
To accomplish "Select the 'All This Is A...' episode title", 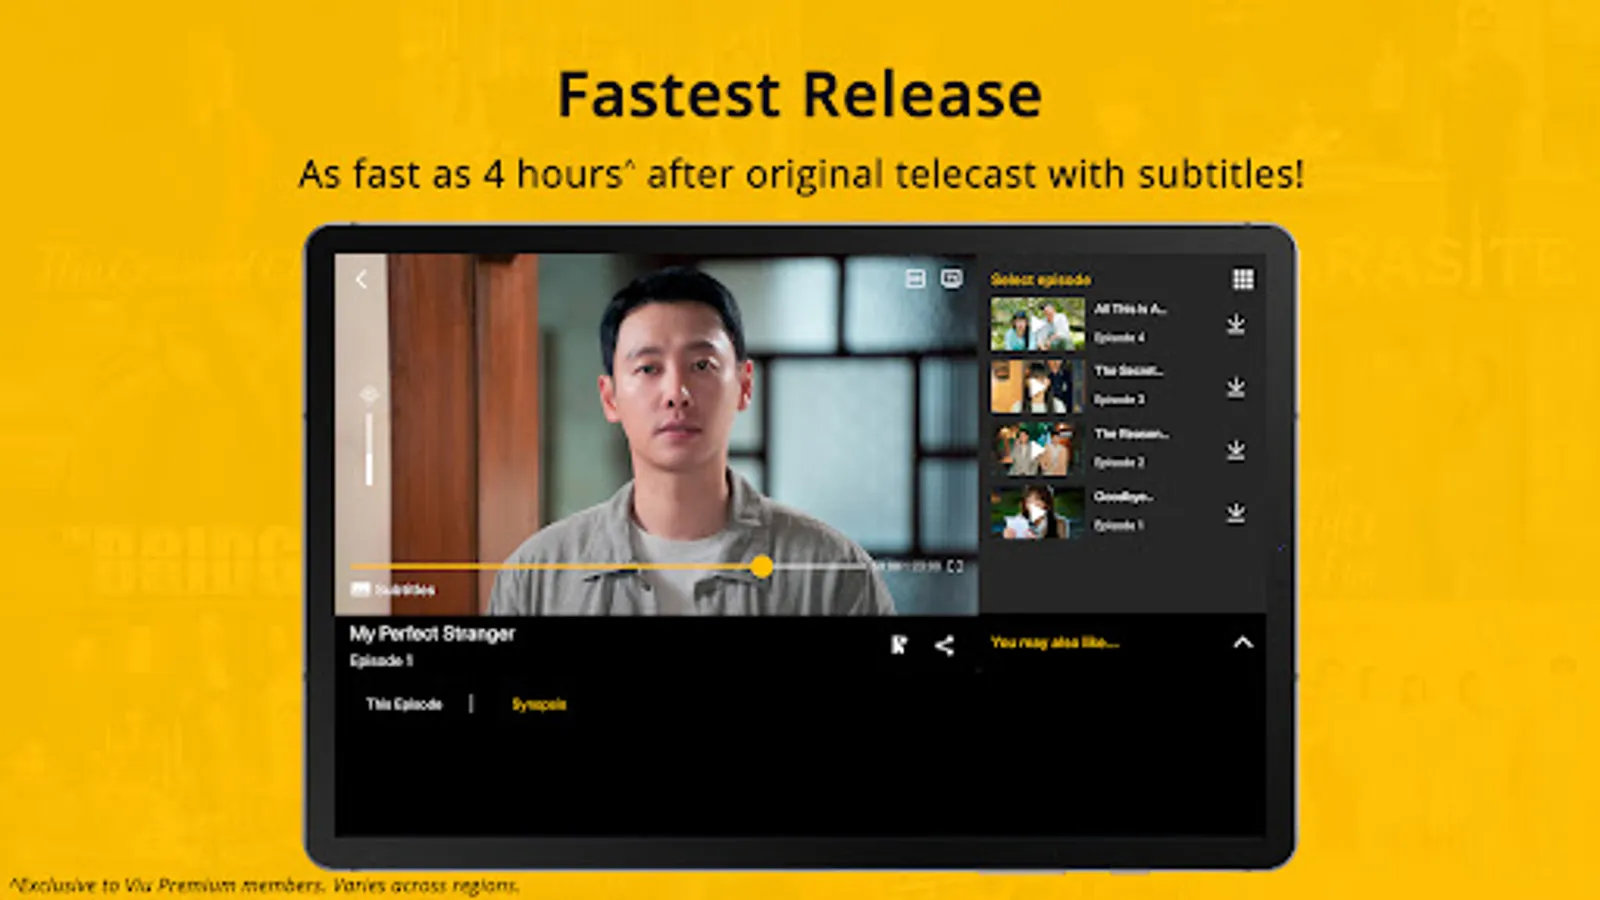I will coord(1130,309).
